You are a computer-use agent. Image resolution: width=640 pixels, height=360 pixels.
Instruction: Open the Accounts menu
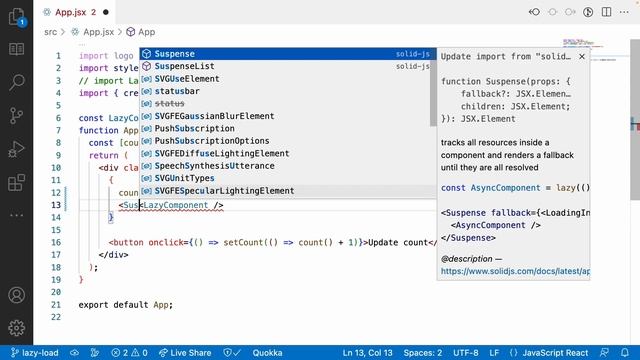pos(16,295)
